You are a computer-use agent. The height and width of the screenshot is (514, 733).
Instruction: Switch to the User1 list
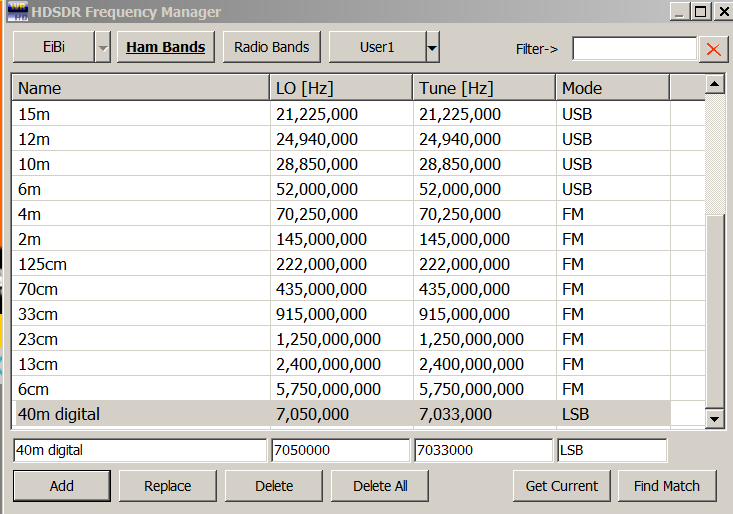(377, 47)
